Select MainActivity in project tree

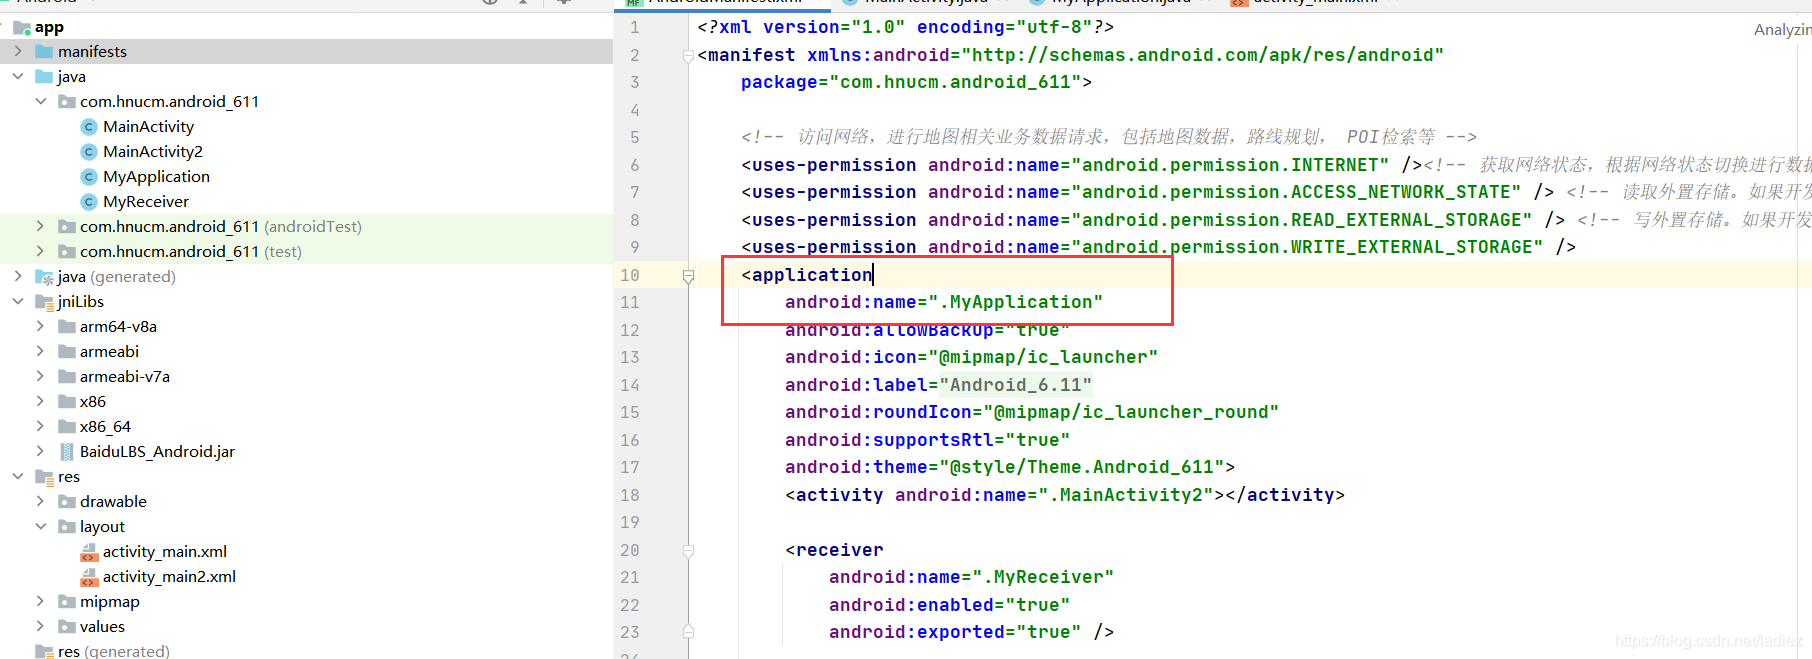148,126
